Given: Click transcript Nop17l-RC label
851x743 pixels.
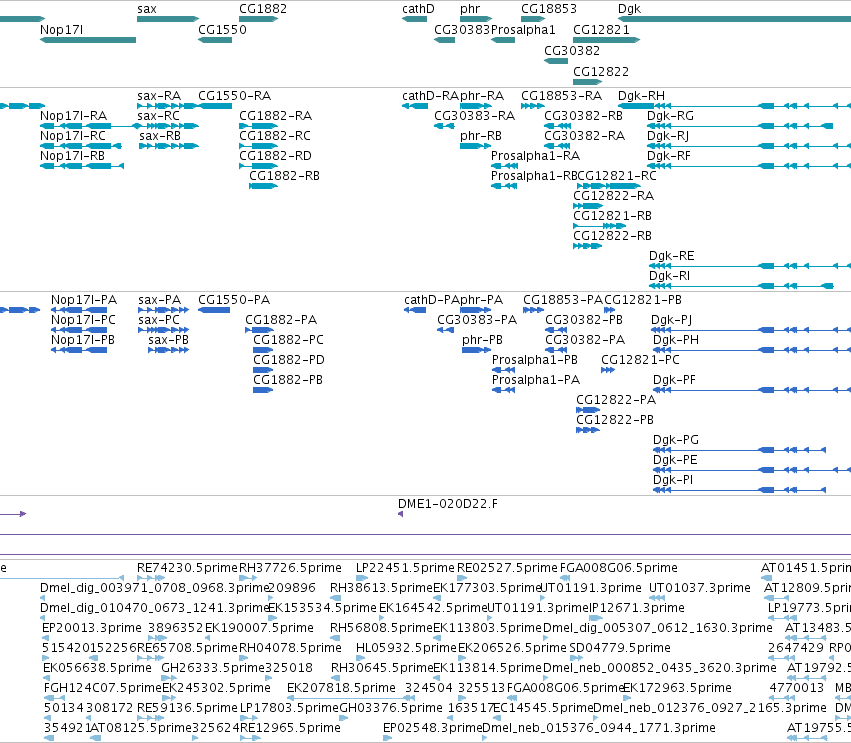Looking at the screenshot, I should [73, 136].
